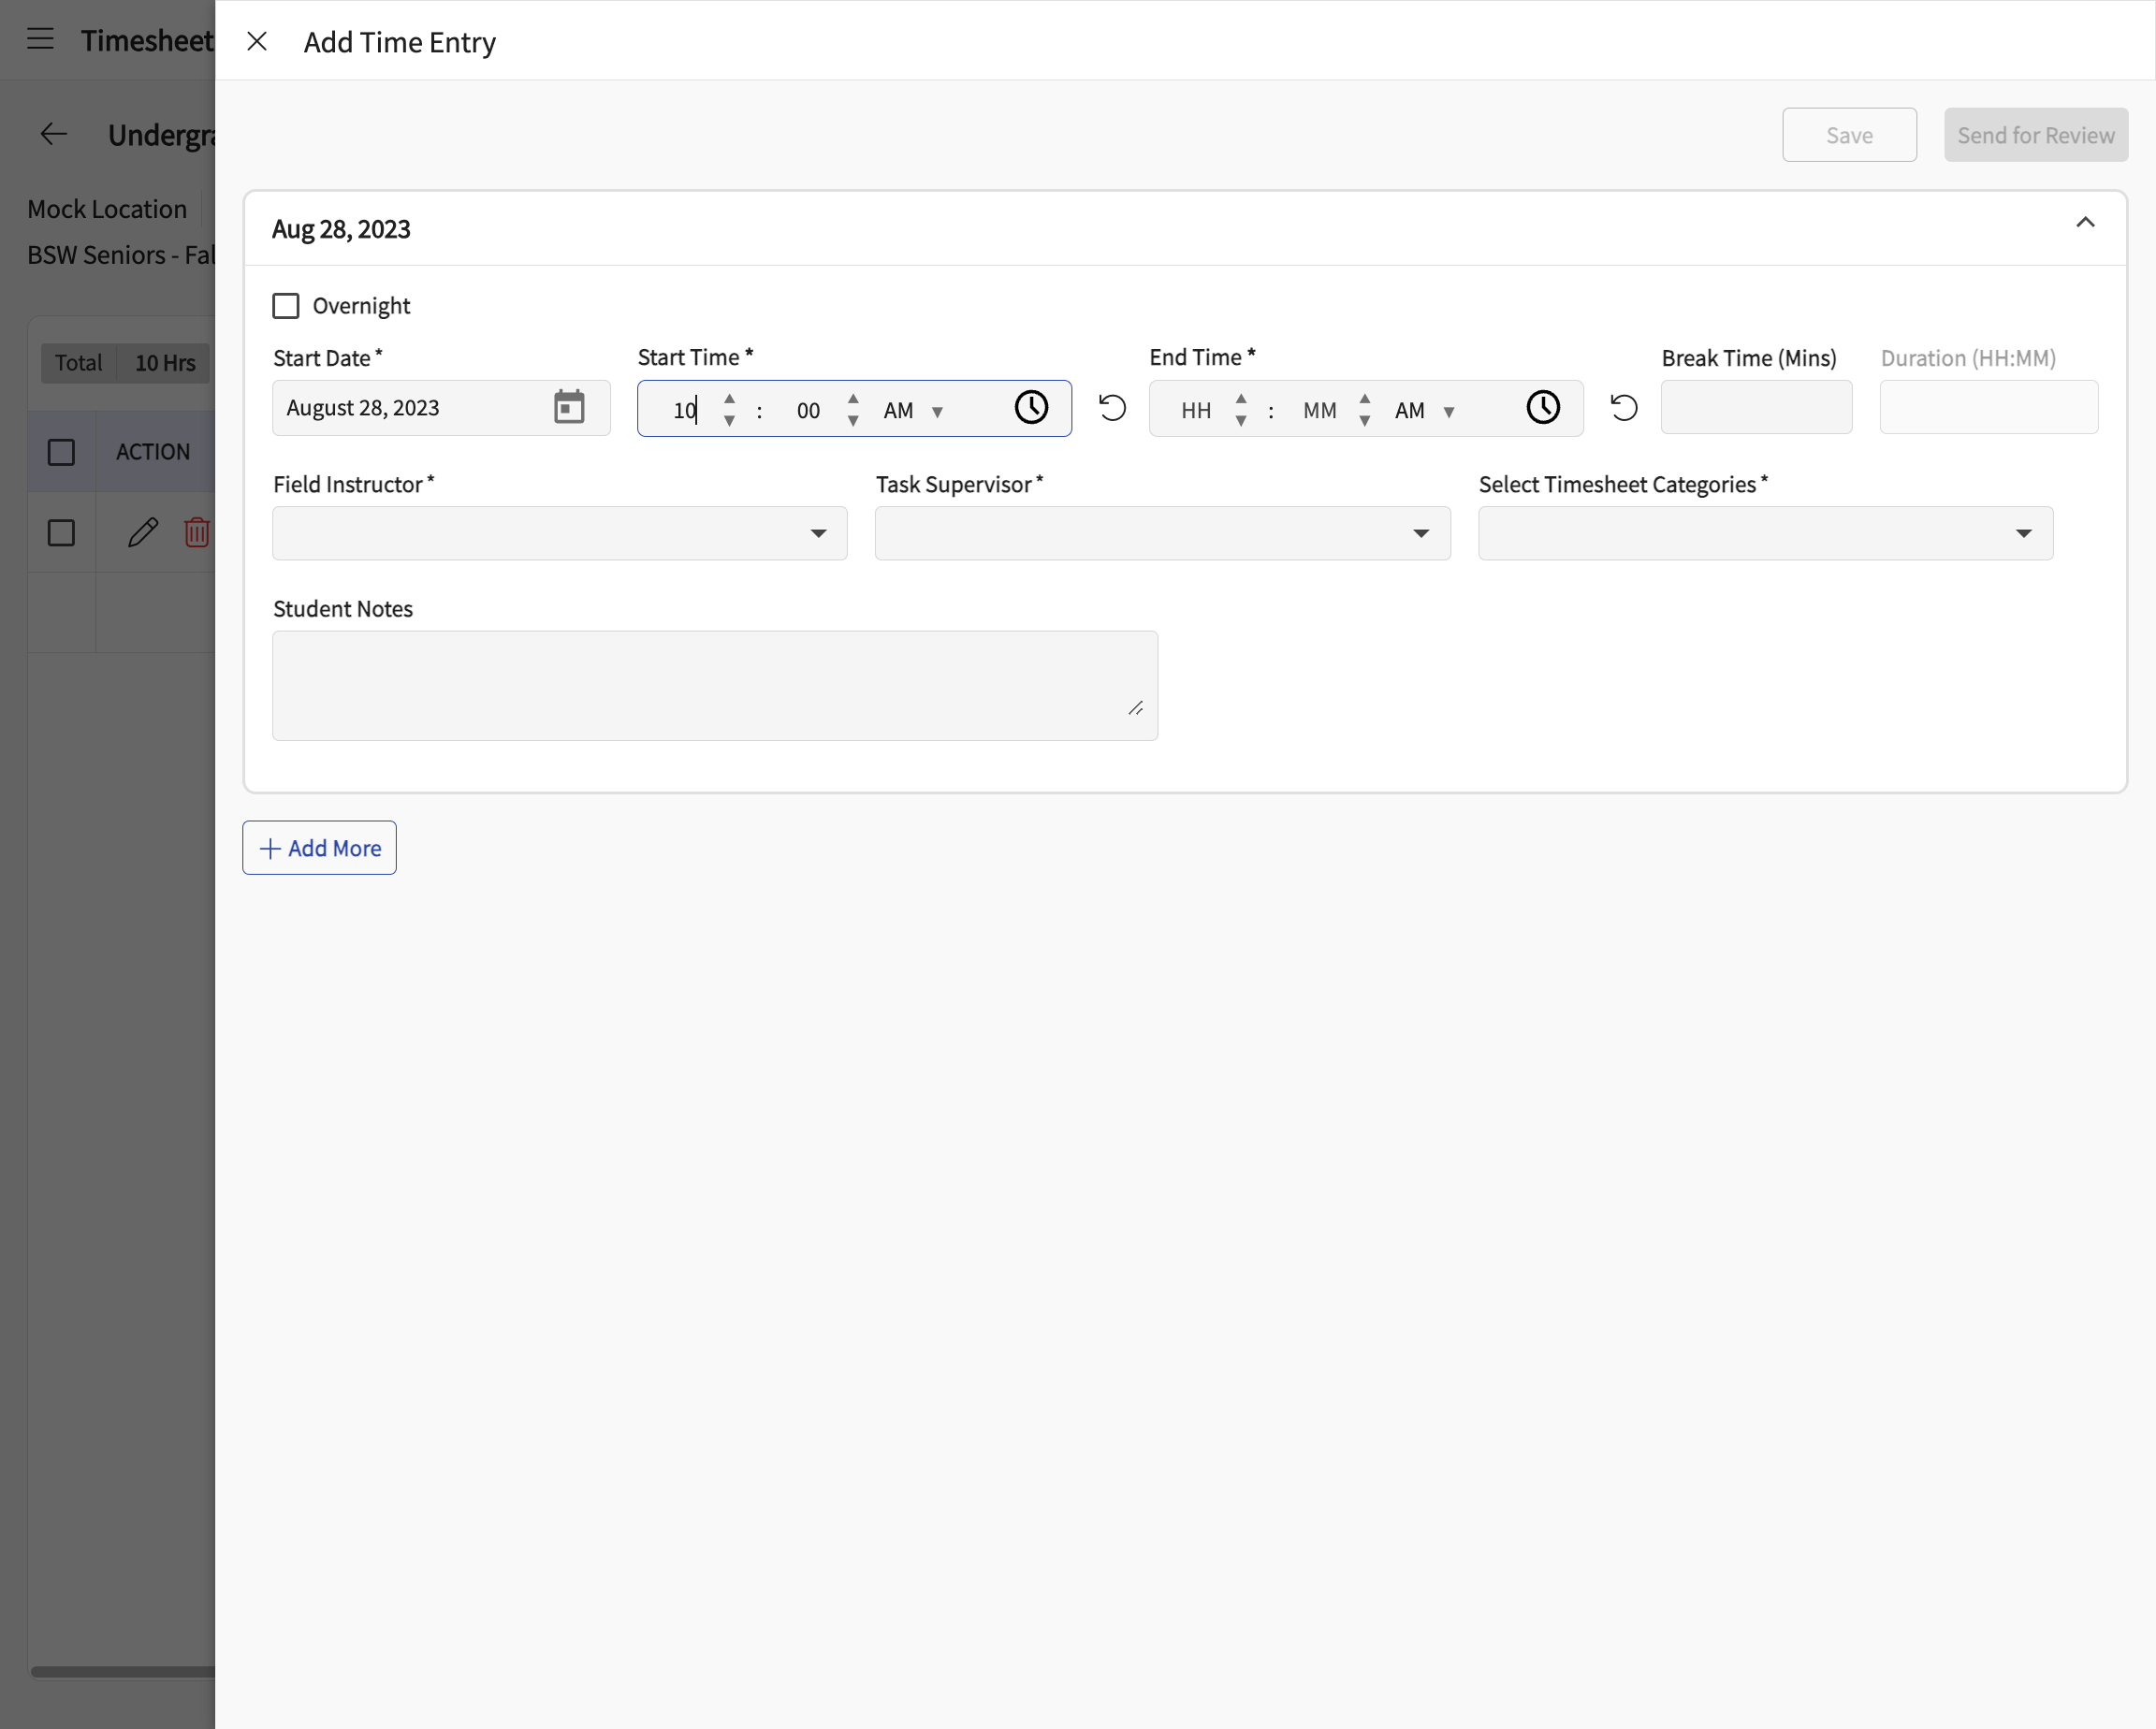
Task: Click the Start Time 00 minutes field
Action: point(808,410)
